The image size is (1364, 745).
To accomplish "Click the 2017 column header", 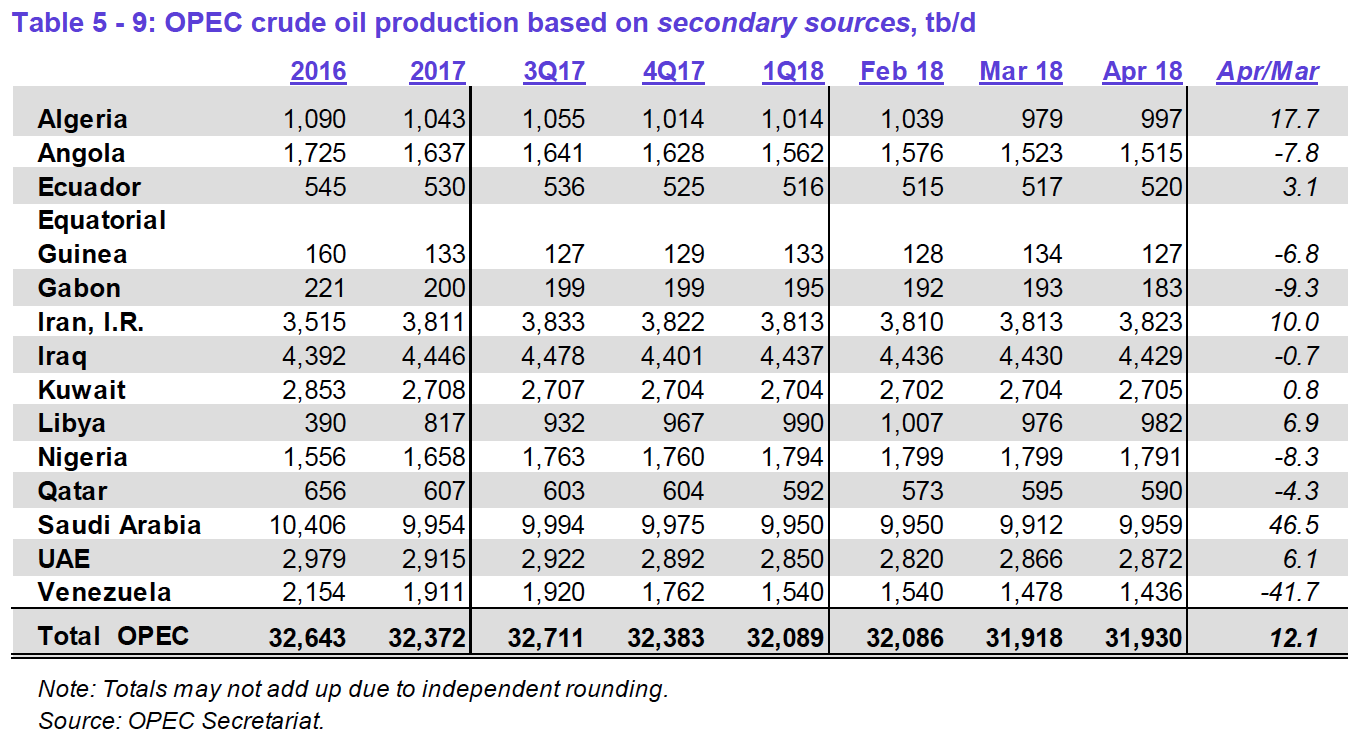I will pos(438,71).
